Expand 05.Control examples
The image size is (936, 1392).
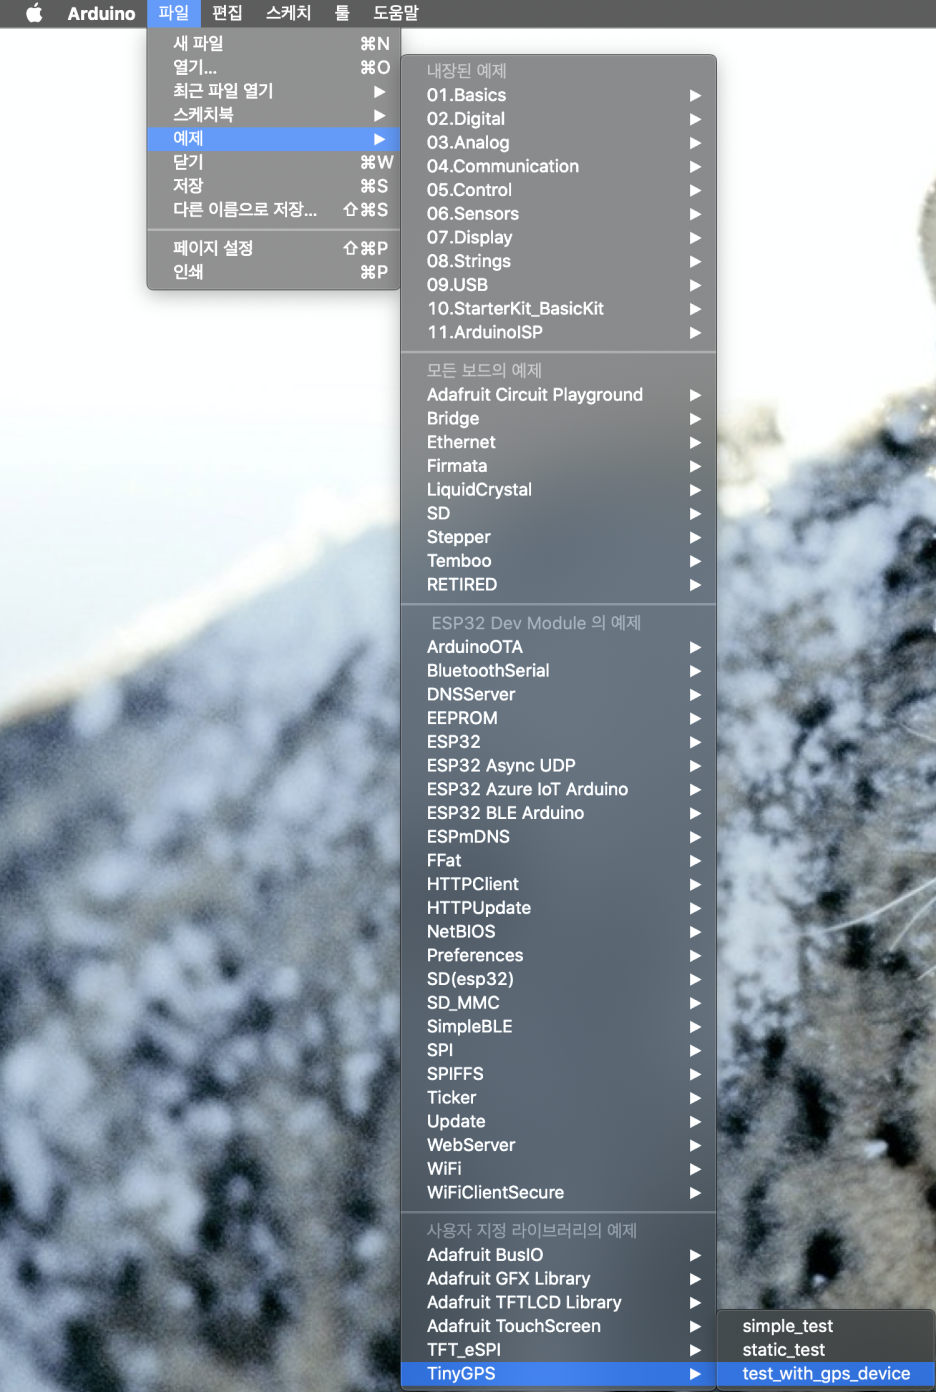[559, 190]
